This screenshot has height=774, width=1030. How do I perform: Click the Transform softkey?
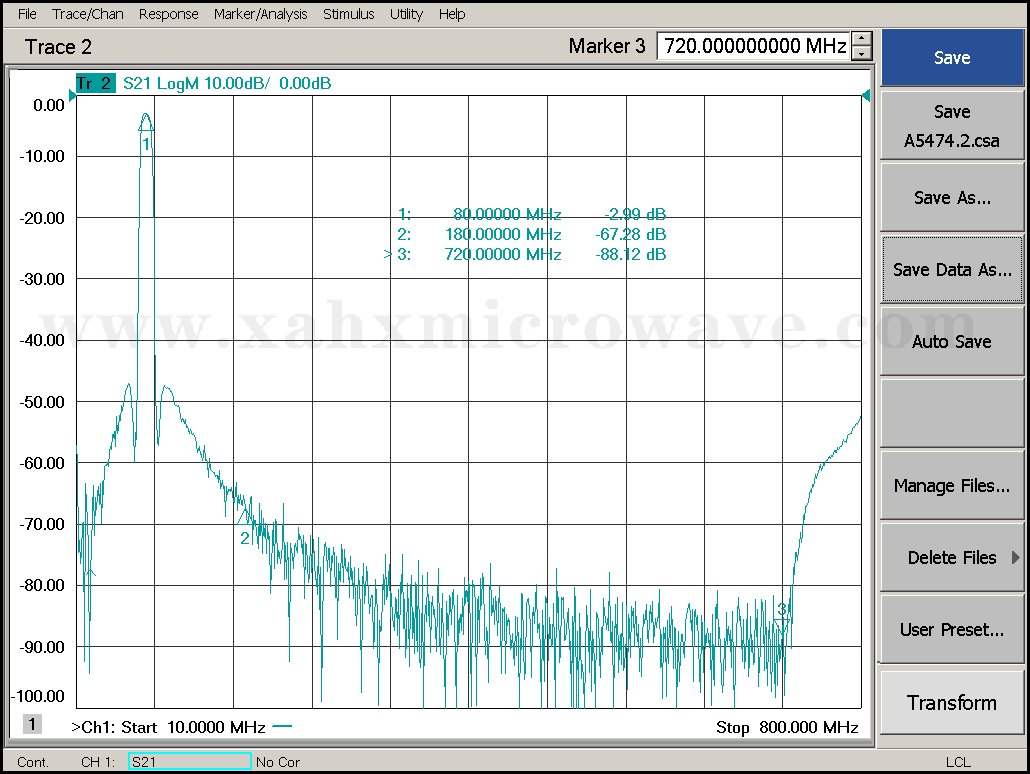tap(952, 702)
